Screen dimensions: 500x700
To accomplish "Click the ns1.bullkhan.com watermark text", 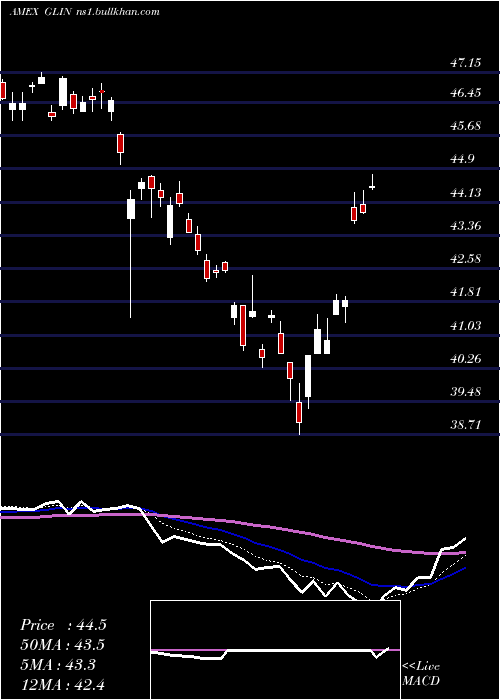I will 117,12.
